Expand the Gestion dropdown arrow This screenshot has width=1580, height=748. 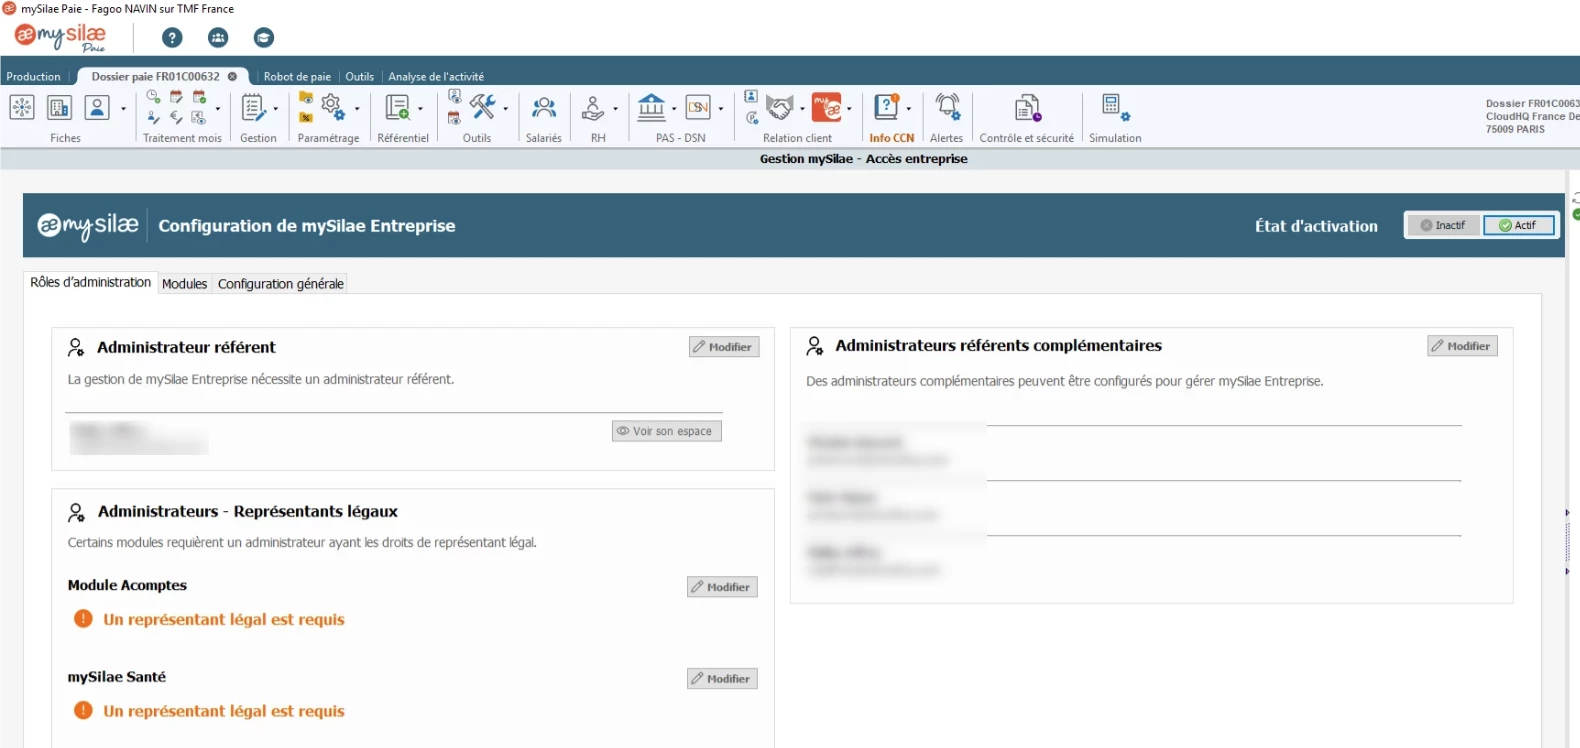276,109
